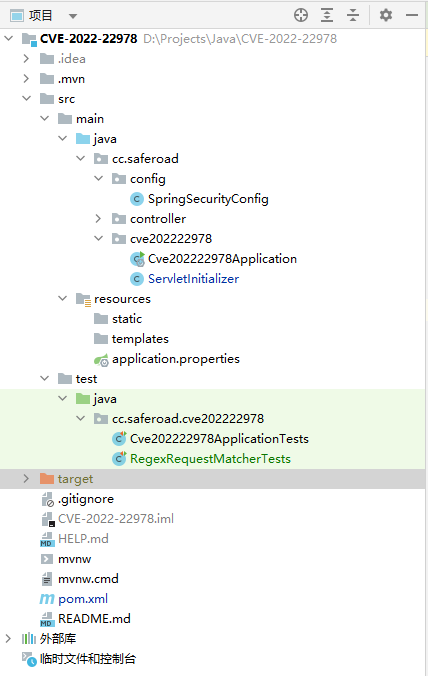Expand the controller package
The width and height of the screenshot is (428, 676).
click(98, 219)
